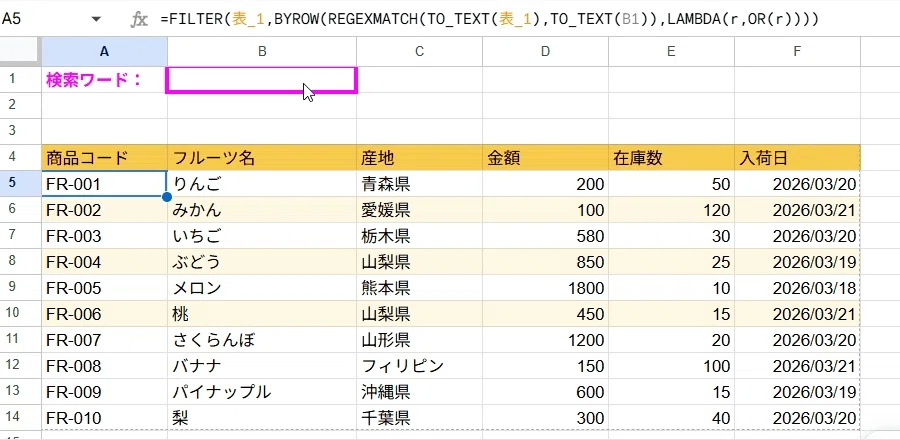This screenshot has height=440, width=900.
Task: Select column E header
Action: click(671, 51)
